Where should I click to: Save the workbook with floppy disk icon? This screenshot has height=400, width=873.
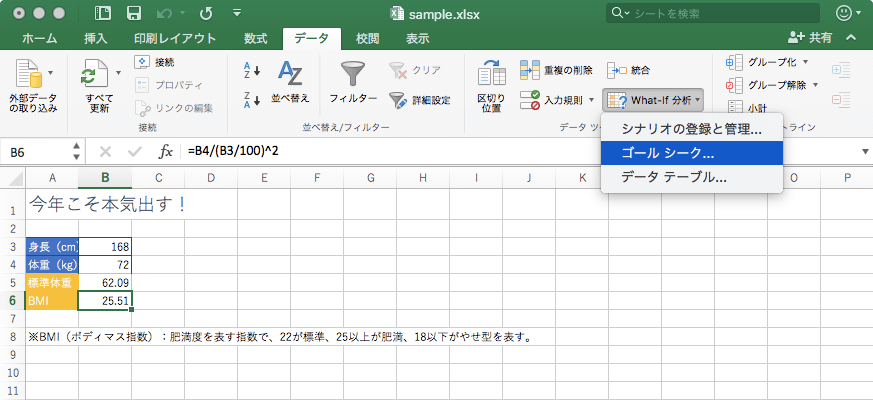tap(134, 13)
